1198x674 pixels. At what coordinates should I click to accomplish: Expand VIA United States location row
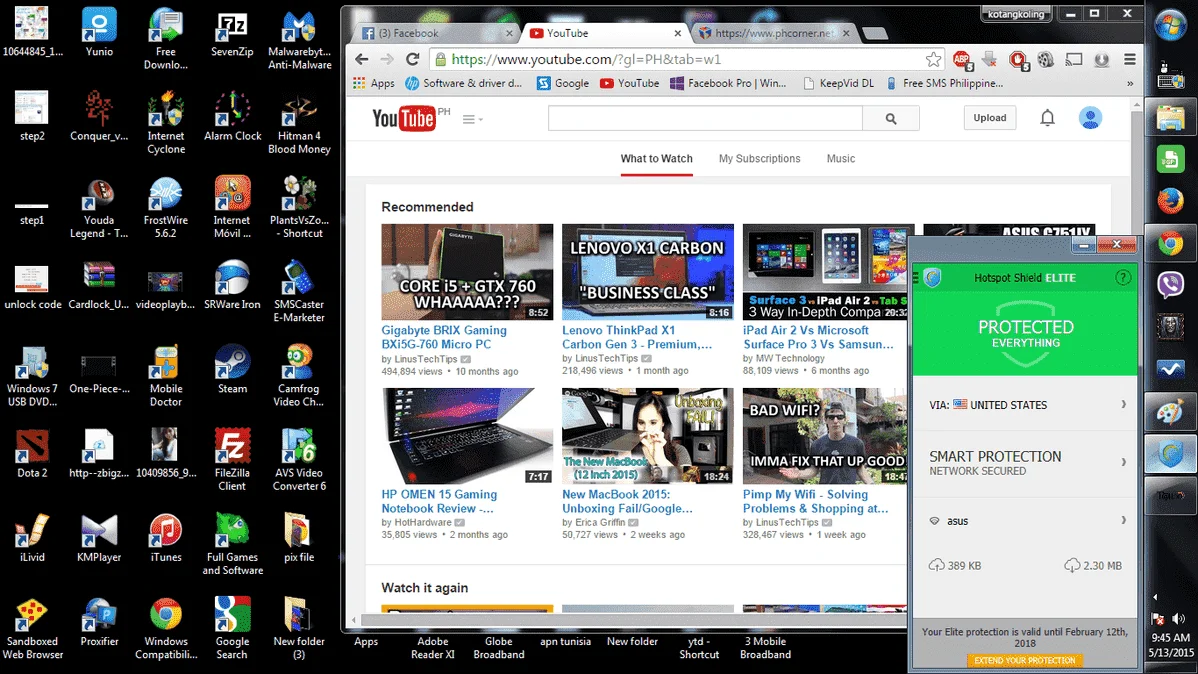pos(1025,405)
